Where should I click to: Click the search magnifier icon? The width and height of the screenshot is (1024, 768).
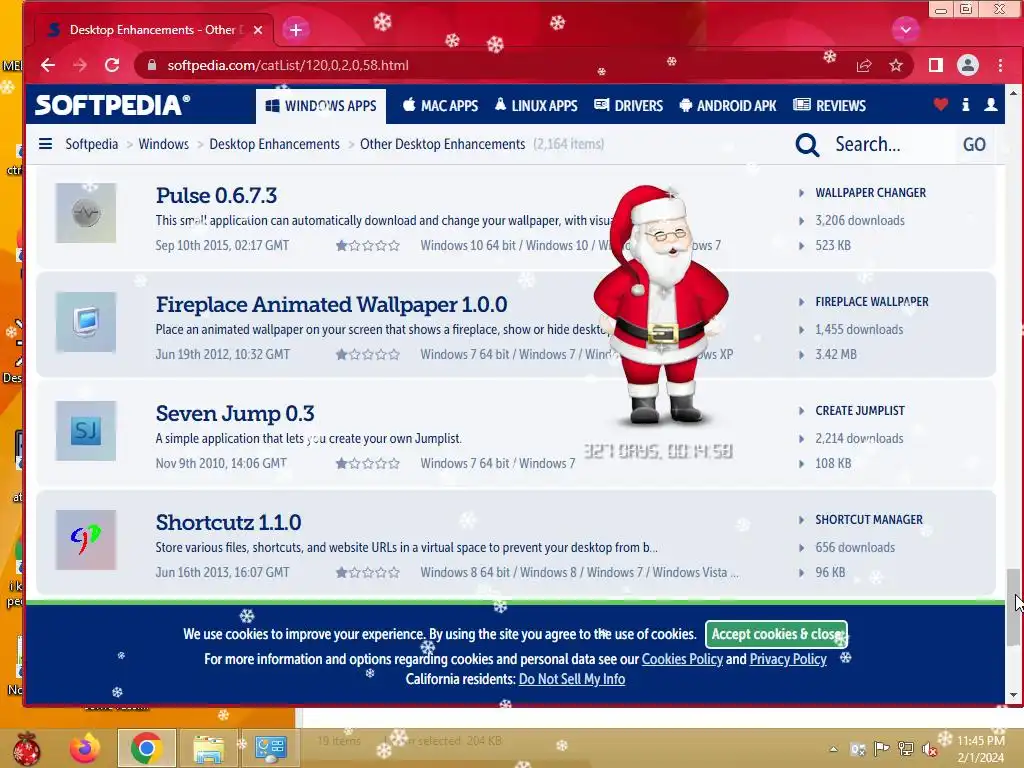[x=807, y=144]
